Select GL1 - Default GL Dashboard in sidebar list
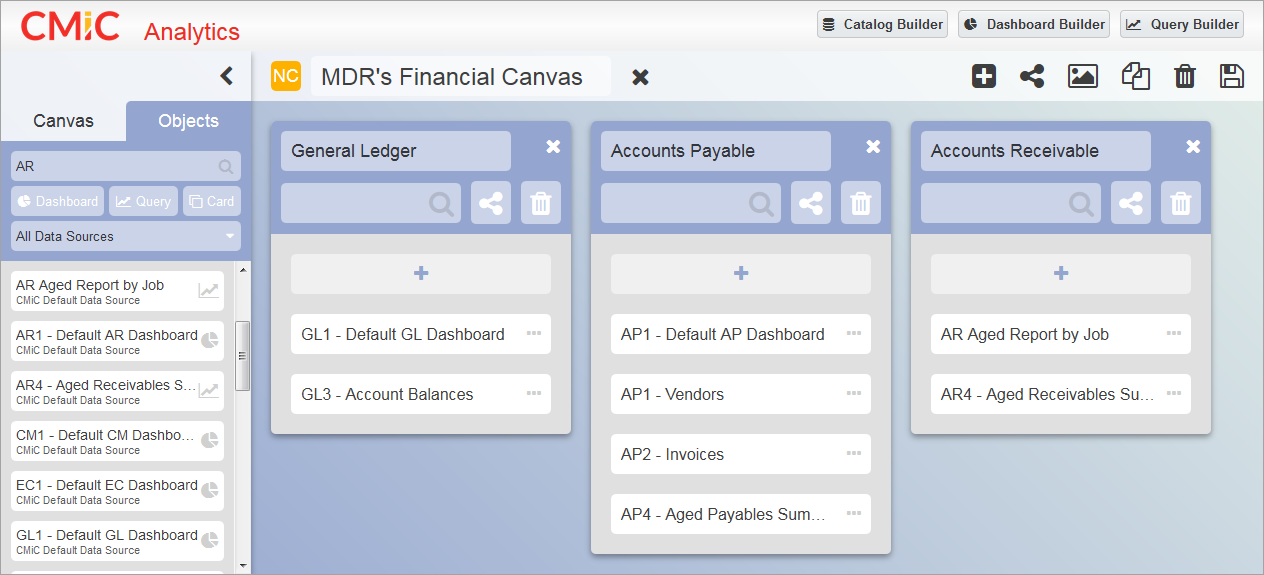The image size is (1264, 575). [118, 541]
